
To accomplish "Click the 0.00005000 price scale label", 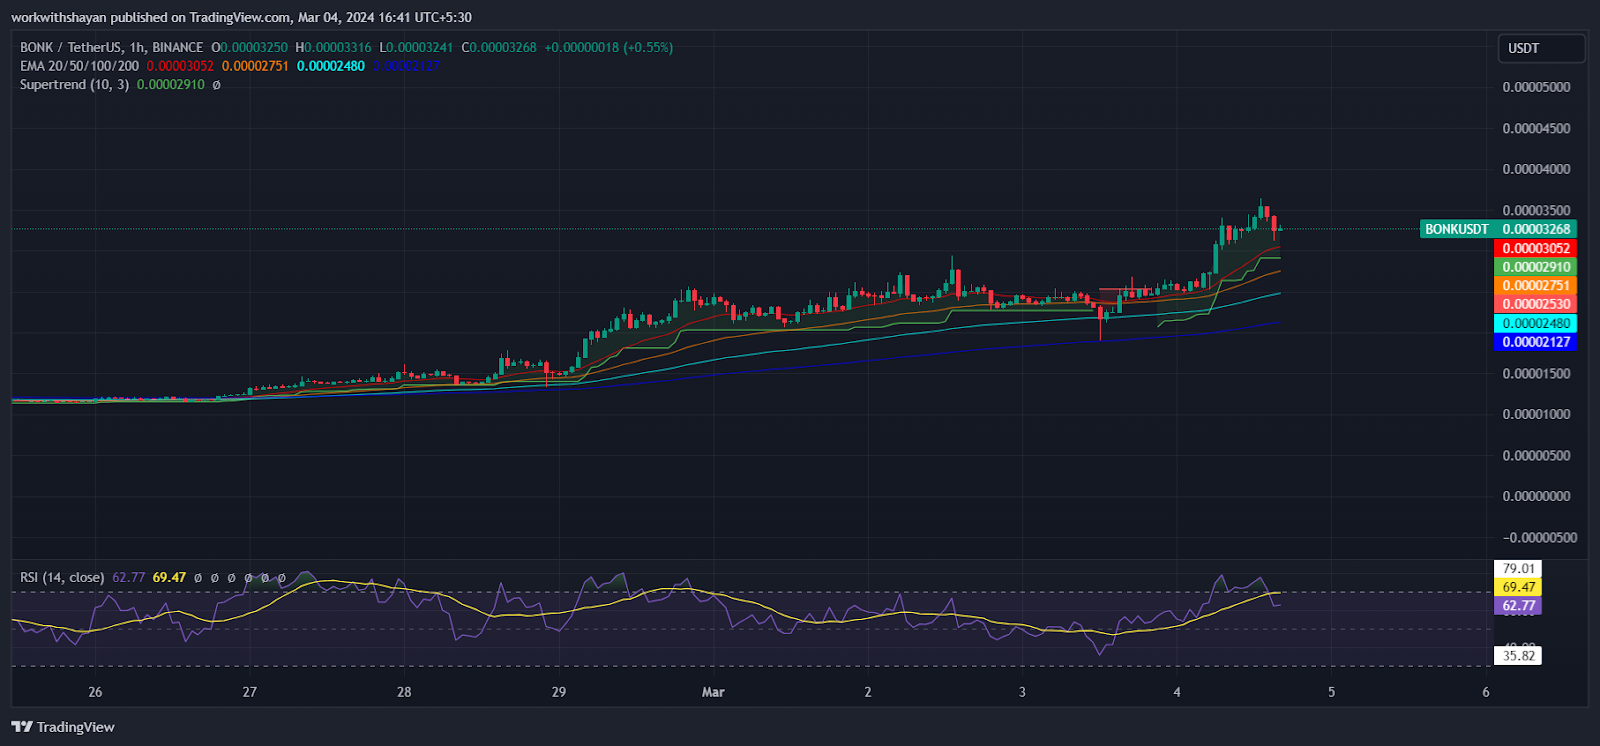I will [x=1536, y=87].
